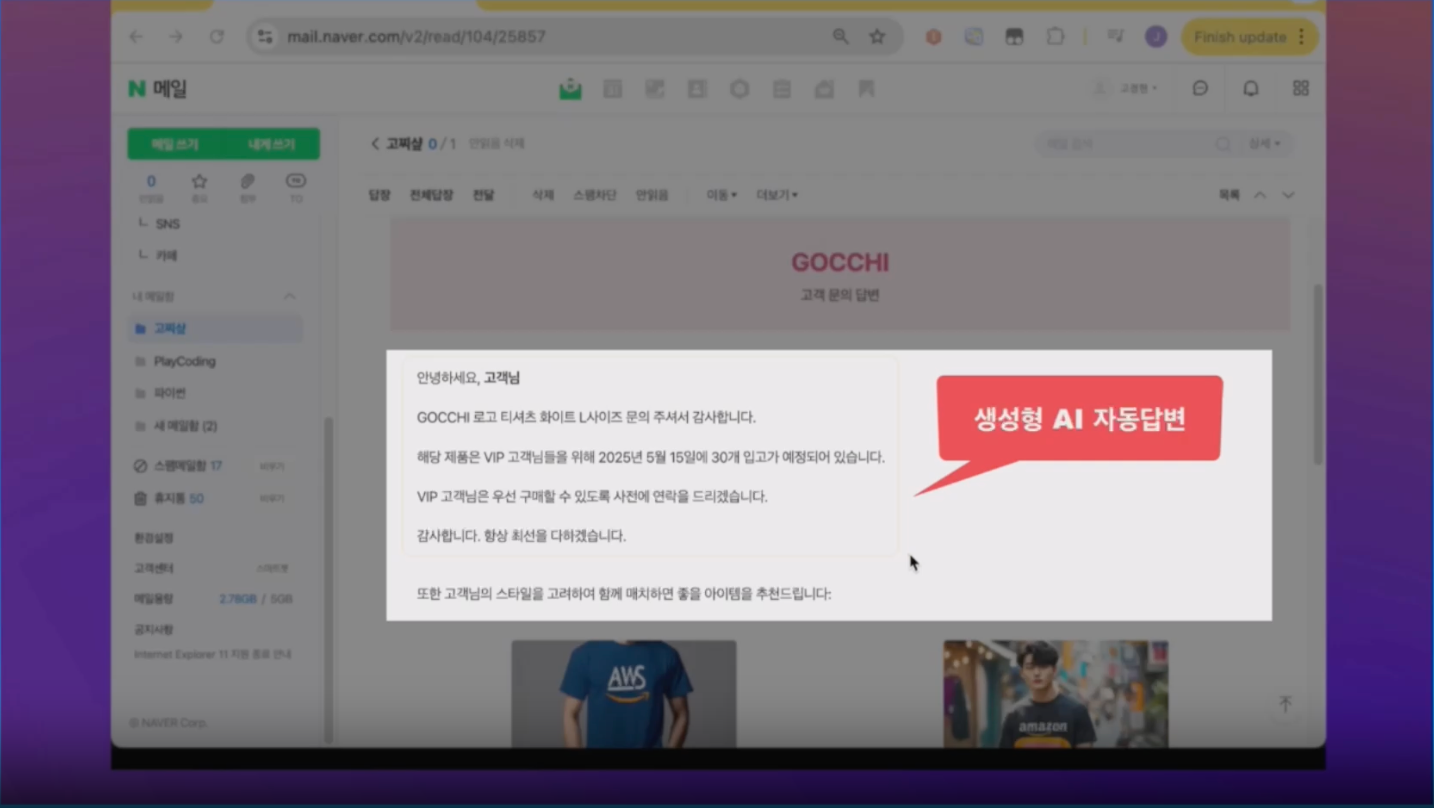The width and height of the screenshot is (1434, 808).
Task: Click the mail search field
Action: coord(1125,144)
